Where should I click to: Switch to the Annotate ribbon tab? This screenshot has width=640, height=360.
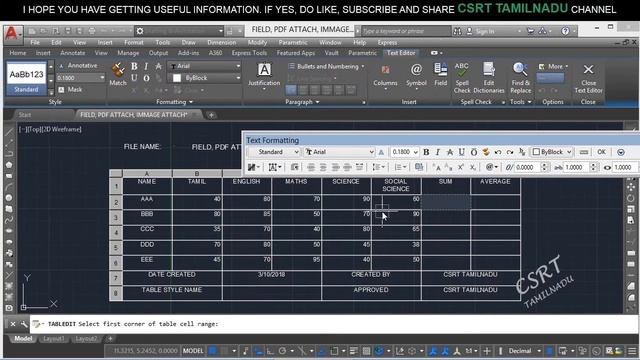pyautogui.click(x=73, y=53)
